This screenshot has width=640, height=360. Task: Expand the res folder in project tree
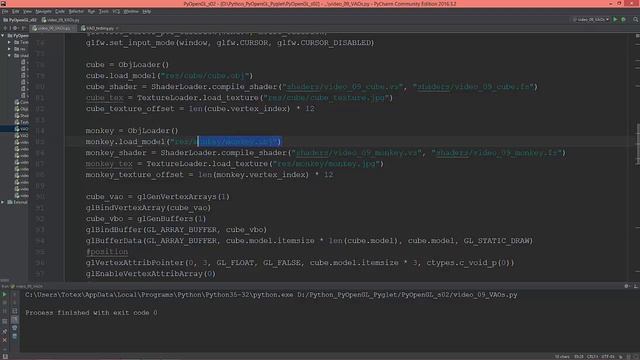pyautogui.click(x=9, y=49)
